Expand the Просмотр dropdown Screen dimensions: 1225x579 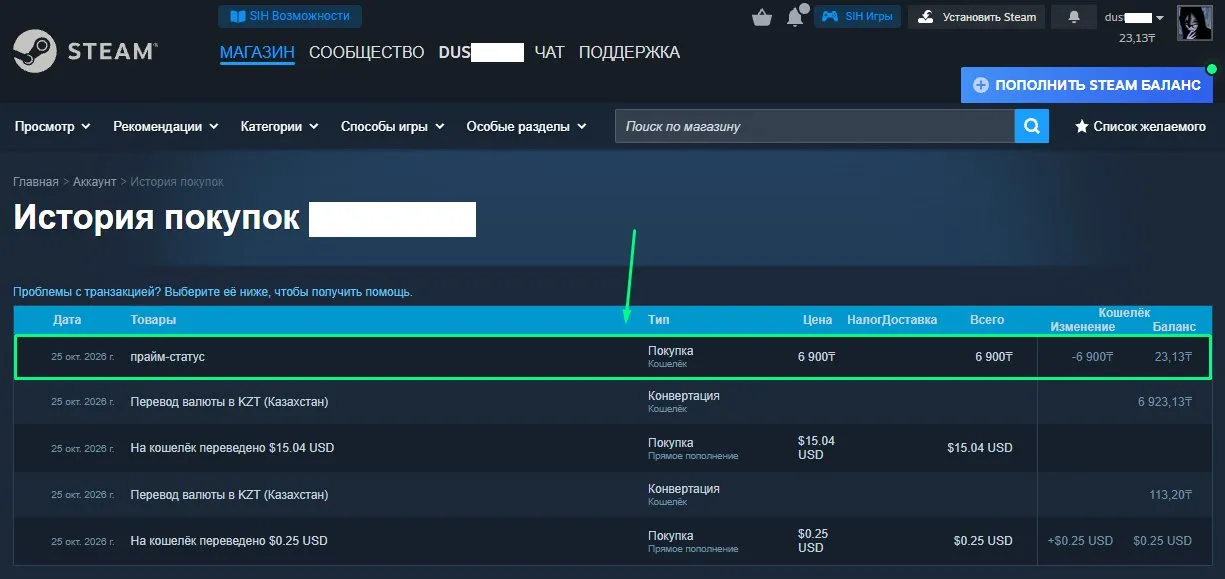pos(53,126)
